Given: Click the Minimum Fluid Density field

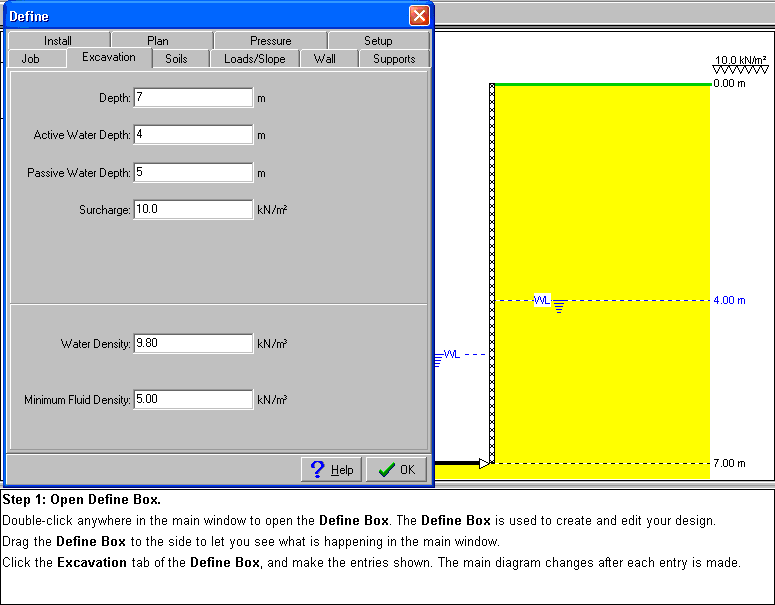Looking at the screenshot, I should (x=193, y=400).
